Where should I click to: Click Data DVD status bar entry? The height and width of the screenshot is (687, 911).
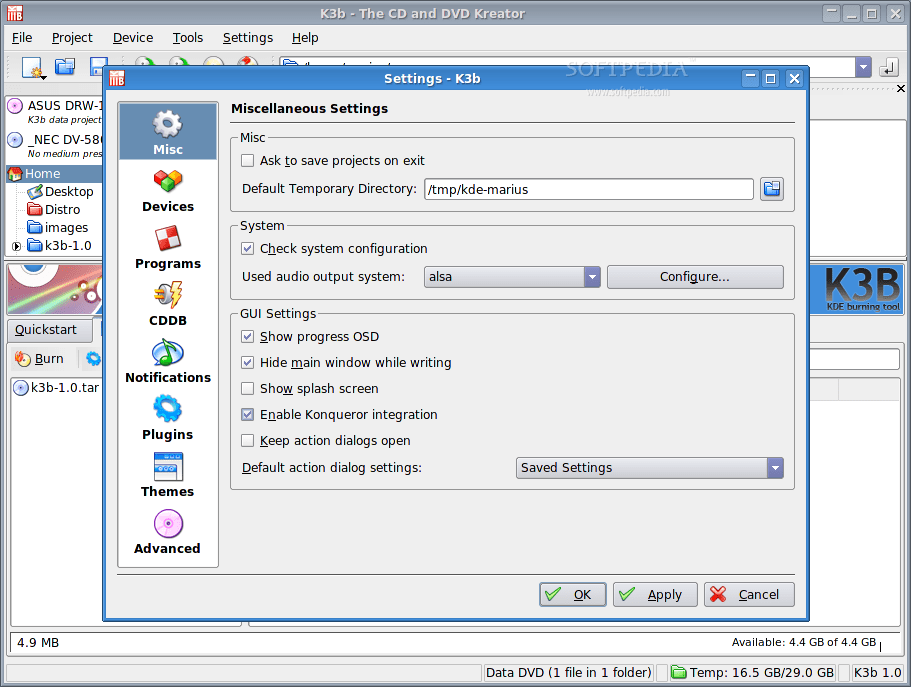(x=568, y=672)
